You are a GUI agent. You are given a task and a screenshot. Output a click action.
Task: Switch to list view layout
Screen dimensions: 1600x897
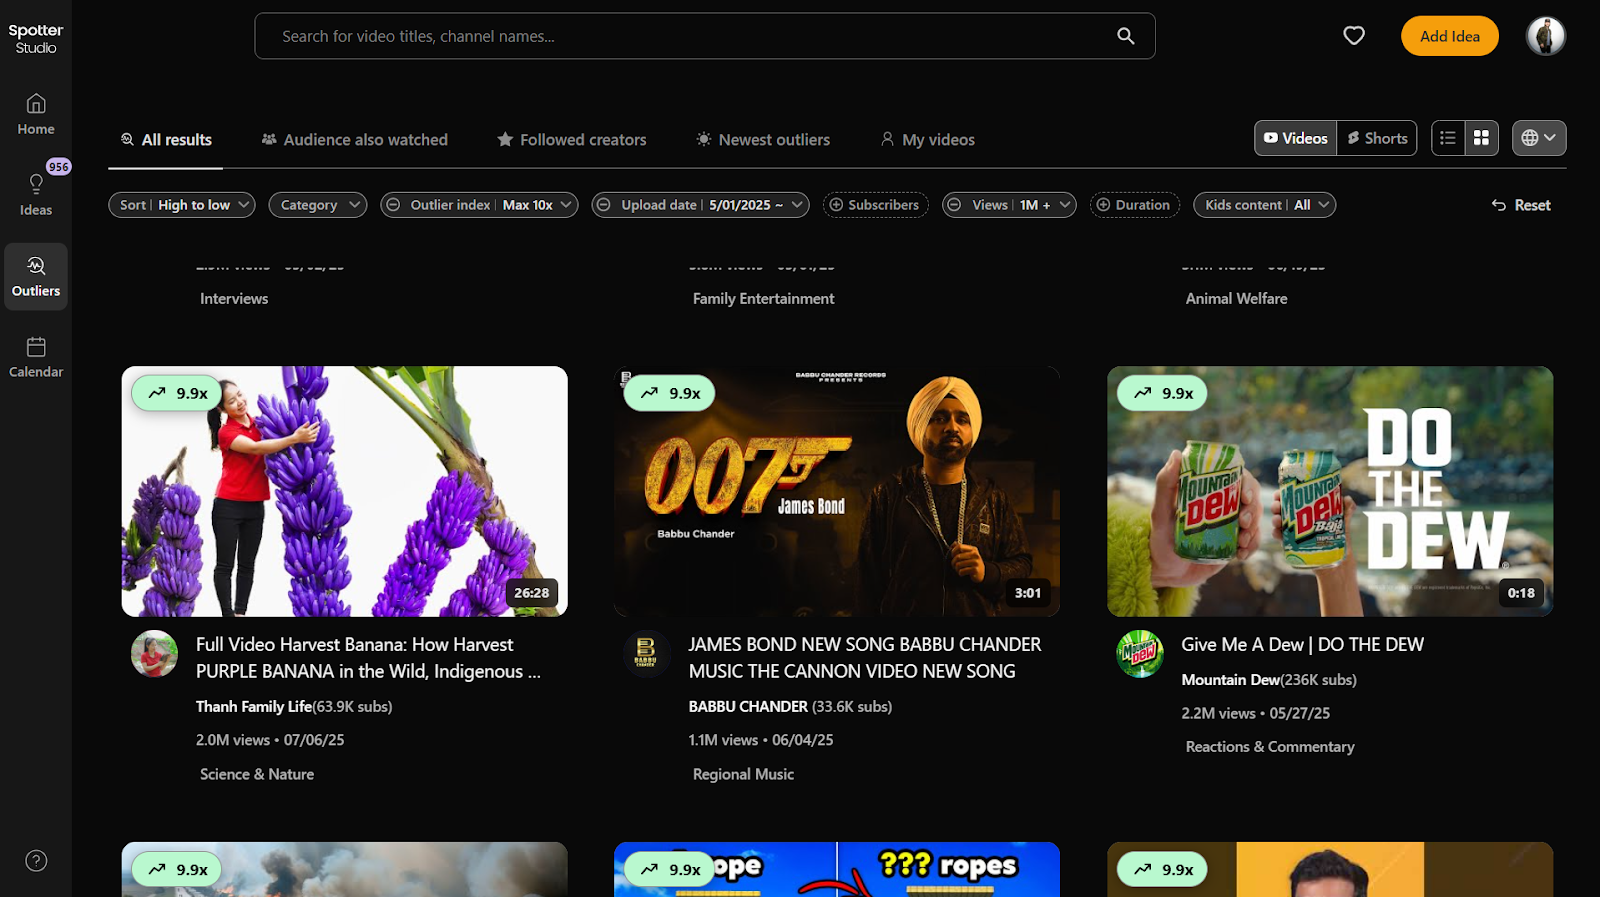tap(1448, 138)
